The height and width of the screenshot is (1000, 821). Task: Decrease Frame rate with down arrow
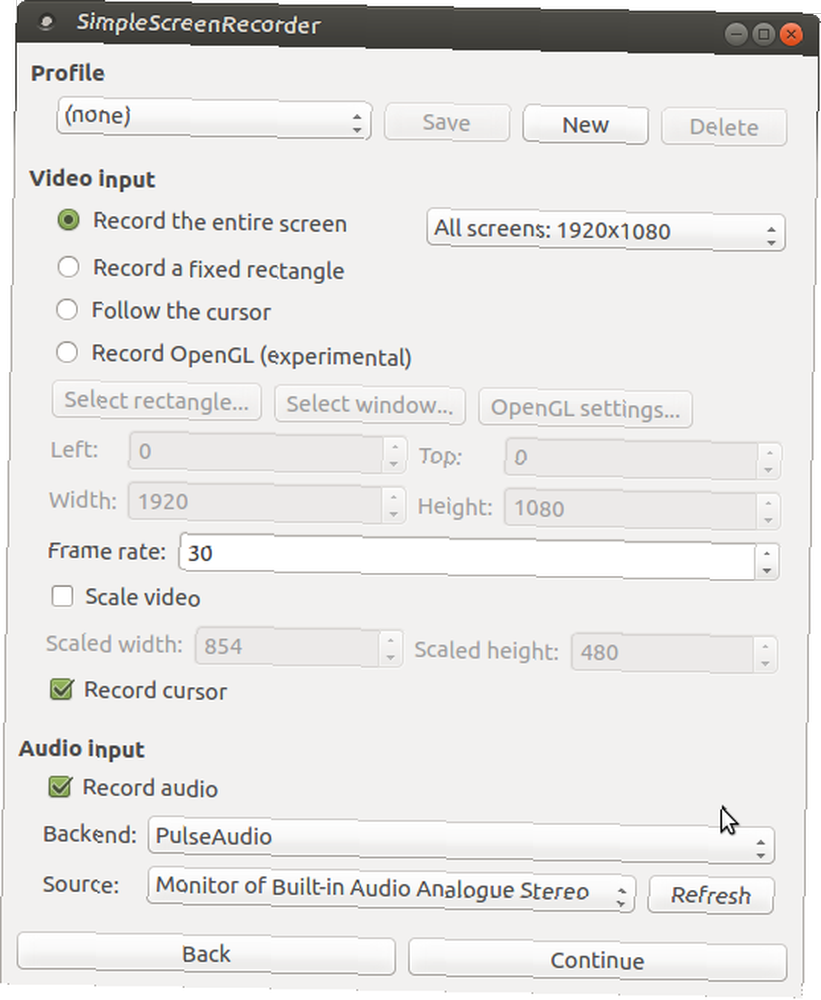point(766,571)
